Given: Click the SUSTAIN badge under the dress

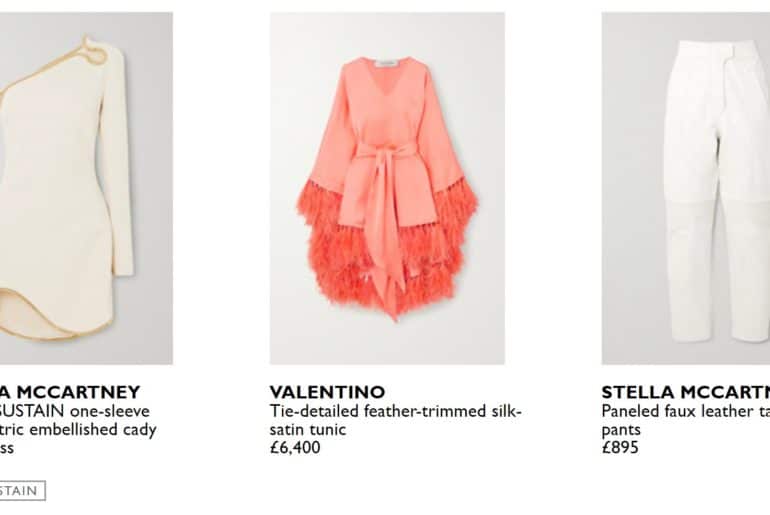Looking at the screenshot, I should point(23,490).
